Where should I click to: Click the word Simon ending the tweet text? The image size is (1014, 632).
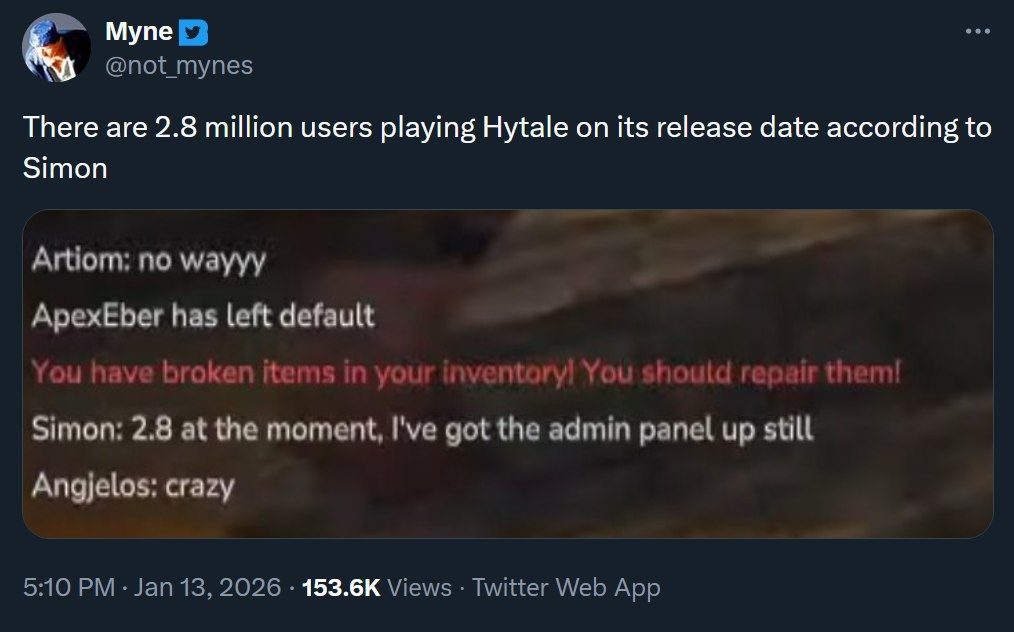tap(64, 167)
